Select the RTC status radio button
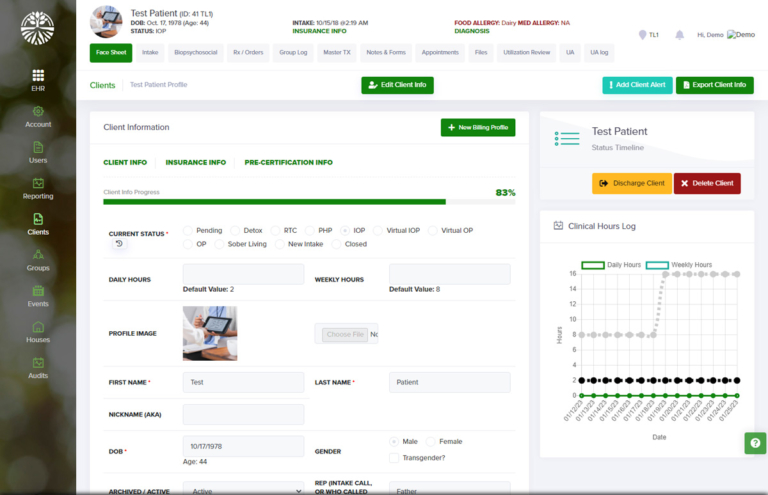768x495 pixels. click(x=275, y=231)
